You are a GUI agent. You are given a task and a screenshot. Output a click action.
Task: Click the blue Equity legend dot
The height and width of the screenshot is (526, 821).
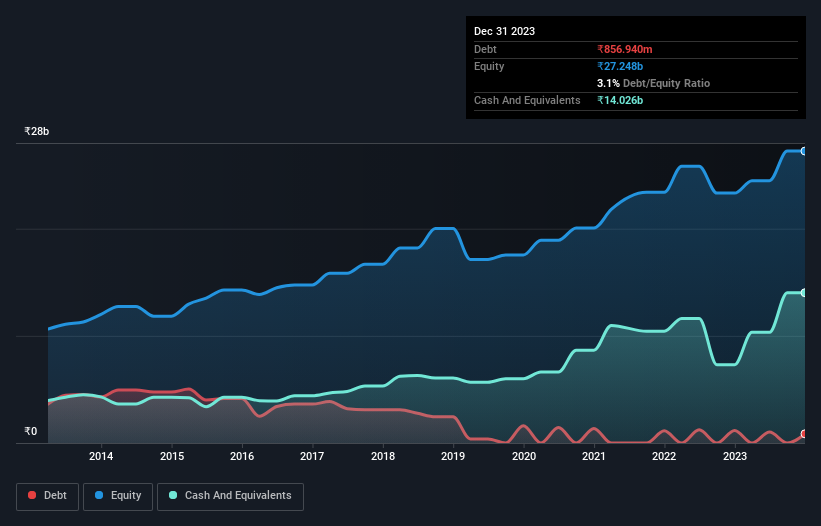(99, 495)
